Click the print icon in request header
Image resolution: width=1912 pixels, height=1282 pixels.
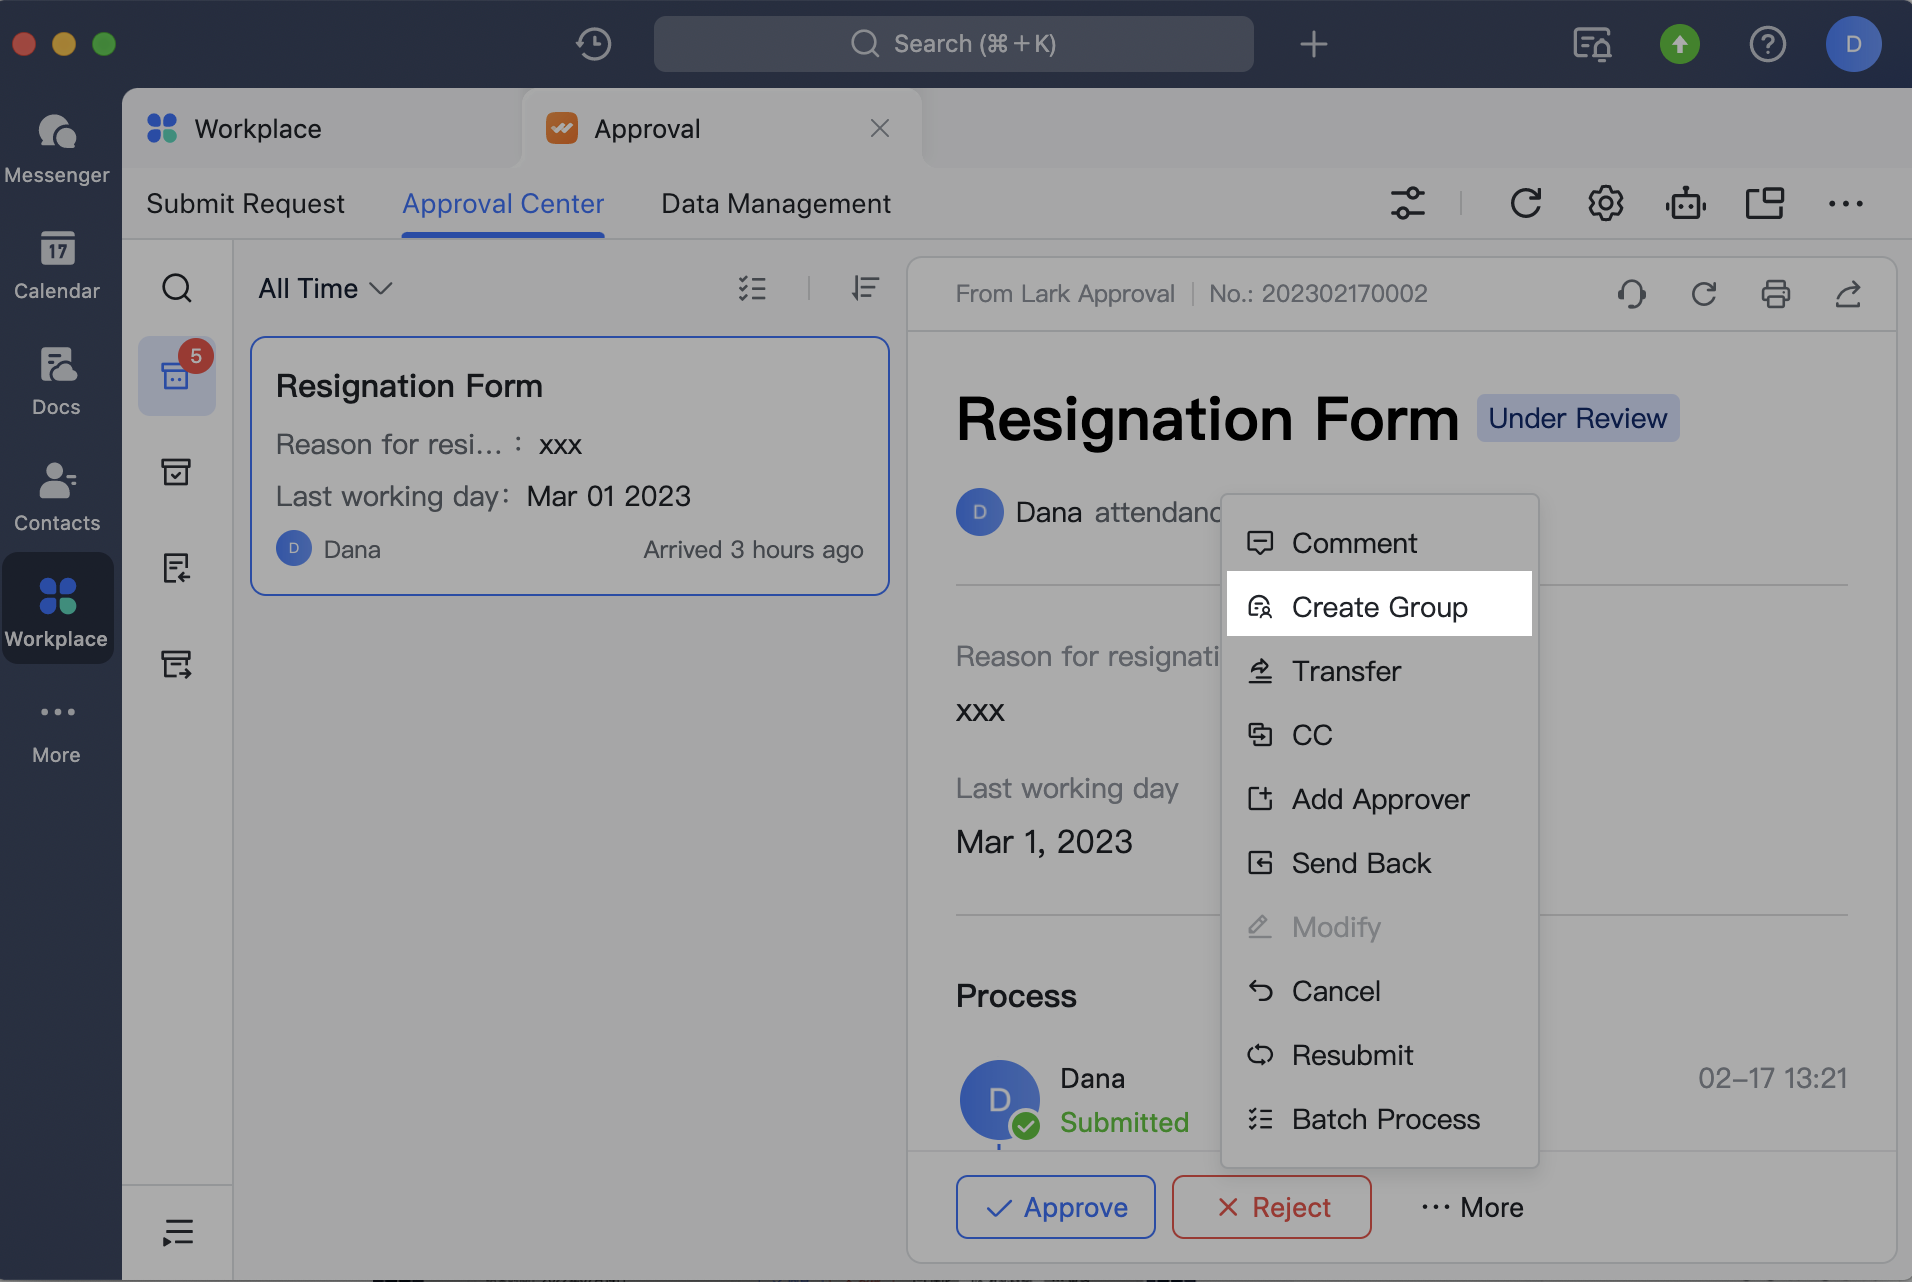coord(1775,294)
